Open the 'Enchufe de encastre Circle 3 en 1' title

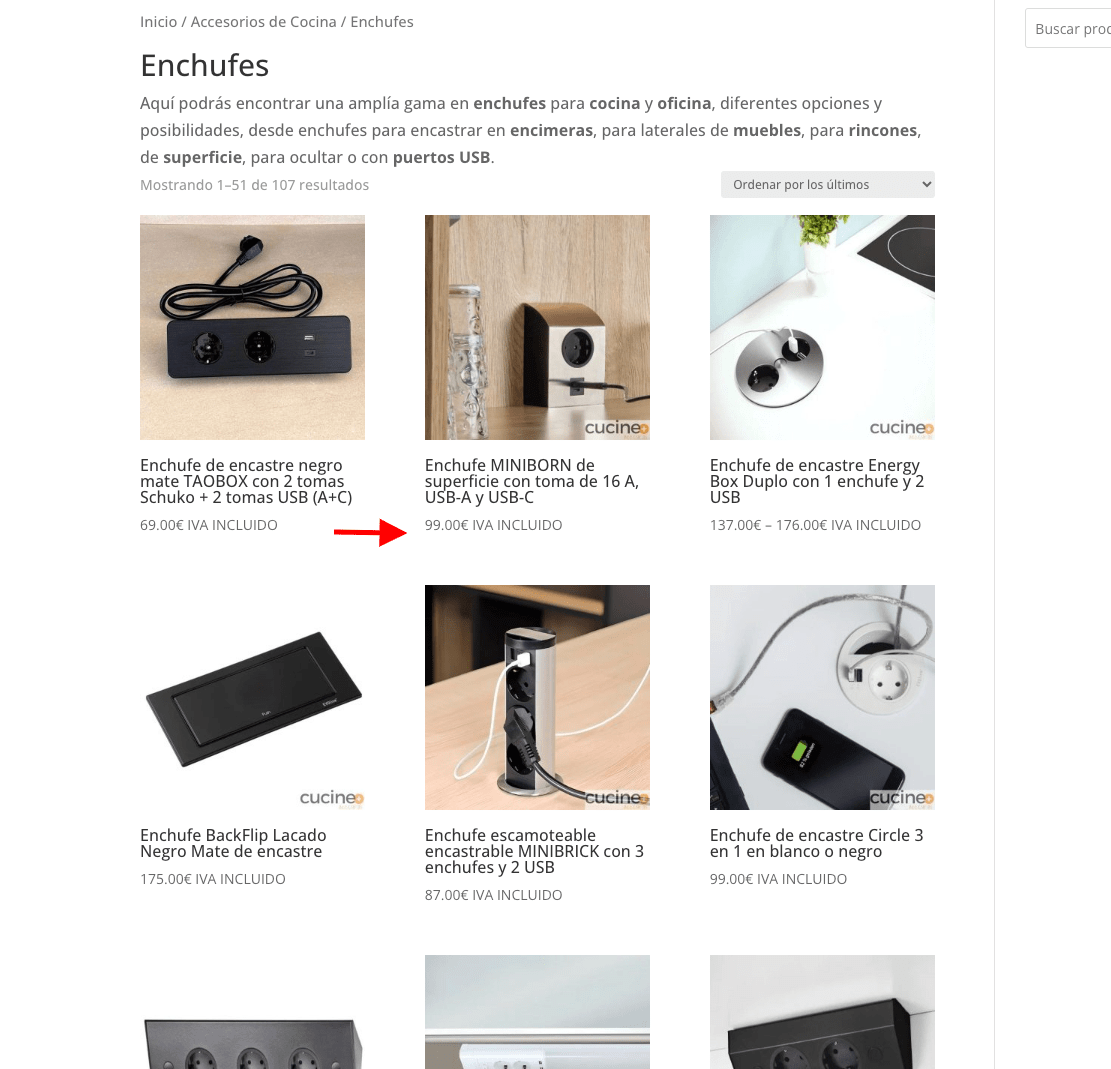[816, 843]
